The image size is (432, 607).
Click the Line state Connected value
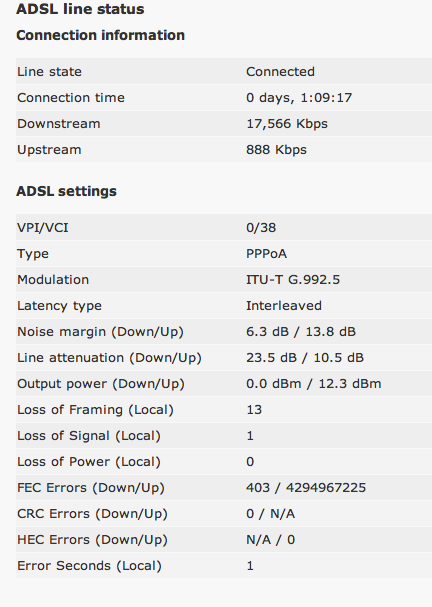[x=280, y=72]
